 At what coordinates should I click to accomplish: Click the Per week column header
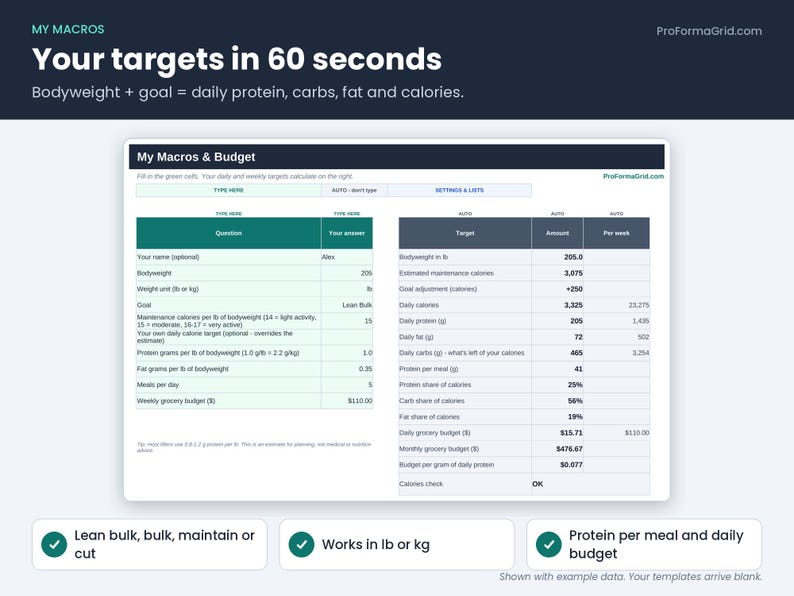pos(616,233)
